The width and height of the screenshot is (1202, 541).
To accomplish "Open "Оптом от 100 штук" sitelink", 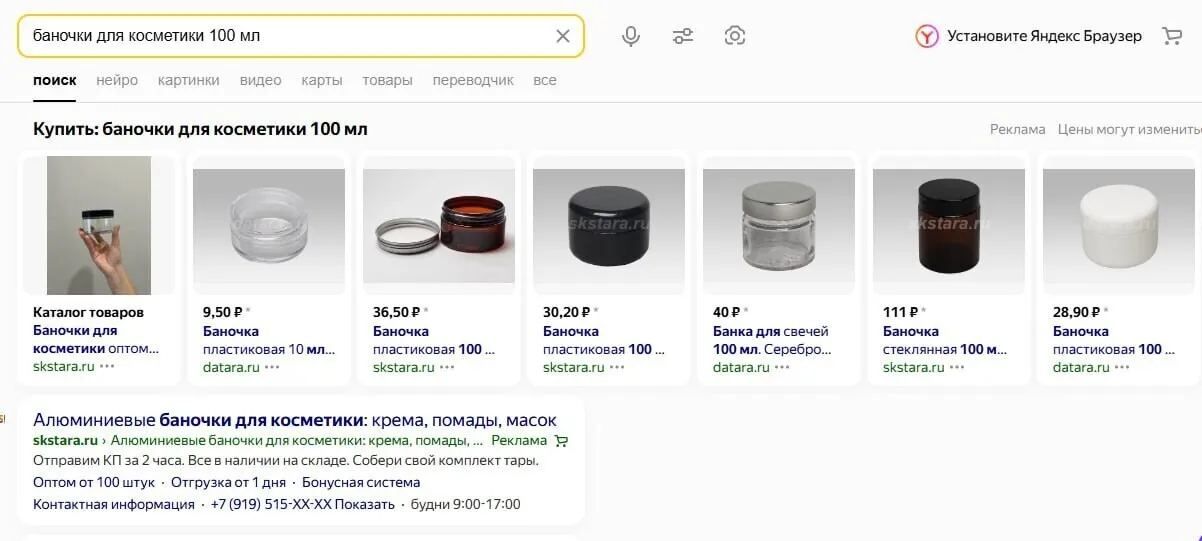I will pos(94,482).
